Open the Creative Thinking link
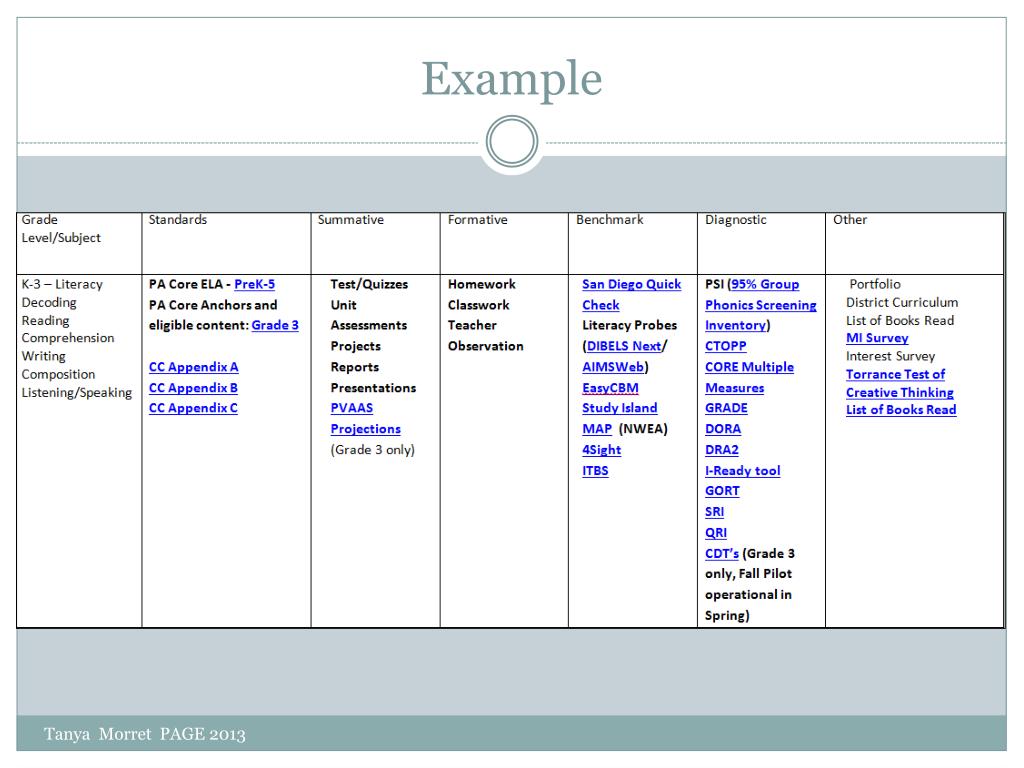 (x=900, y=392)
